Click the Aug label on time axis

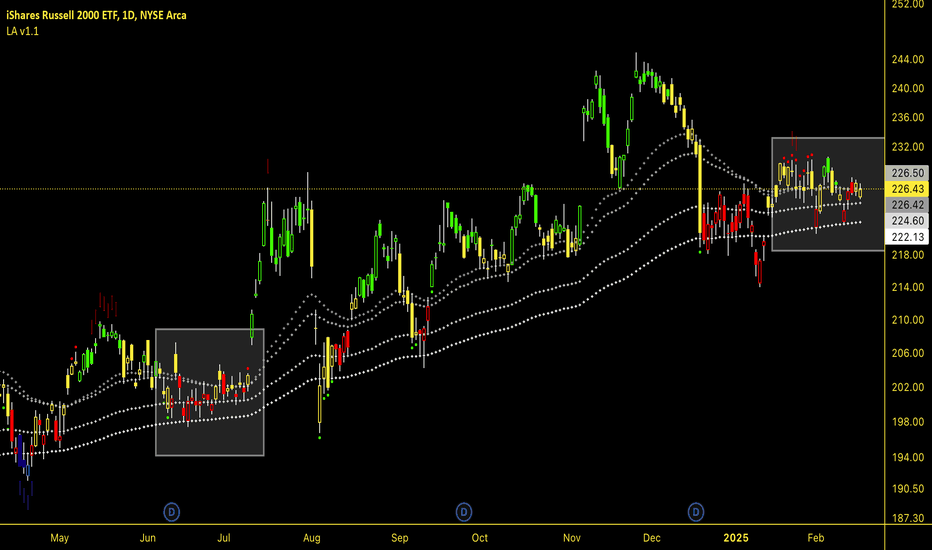(x=311, y=538)
